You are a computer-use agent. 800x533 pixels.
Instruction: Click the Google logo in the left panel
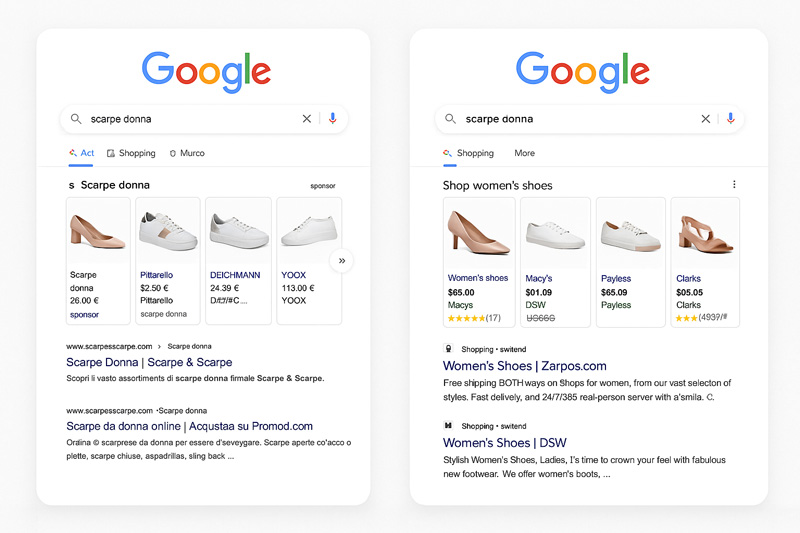(x=206, y=72)
